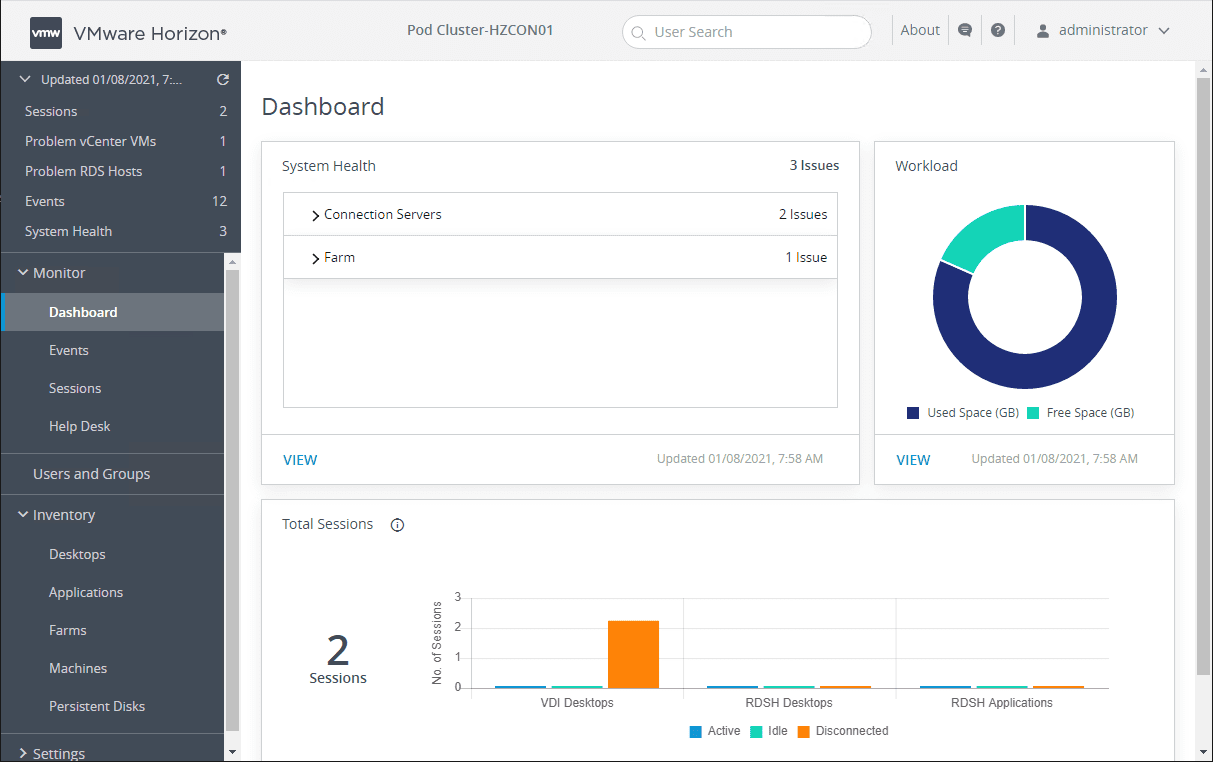The width and height of the screenshot is (1213, 762).
Task: Click VIEW in System Health card
Action: tap(300, 460)
